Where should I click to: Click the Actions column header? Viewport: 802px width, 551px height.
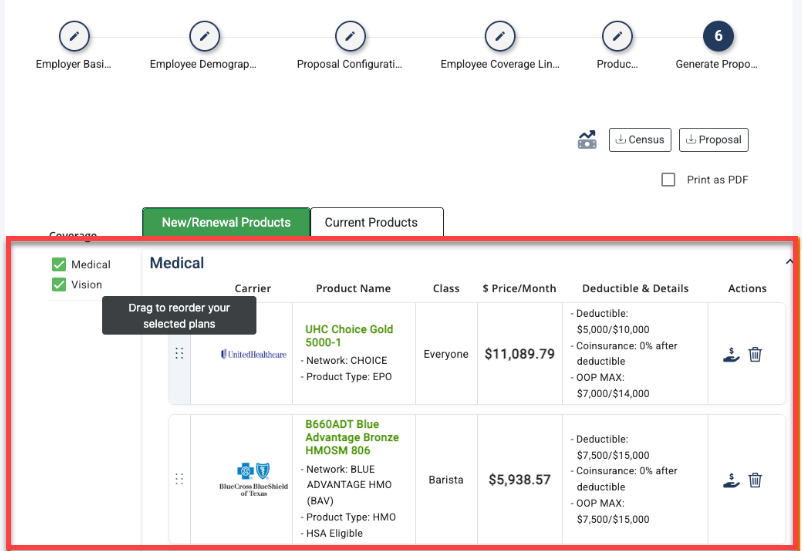[747, 289]
